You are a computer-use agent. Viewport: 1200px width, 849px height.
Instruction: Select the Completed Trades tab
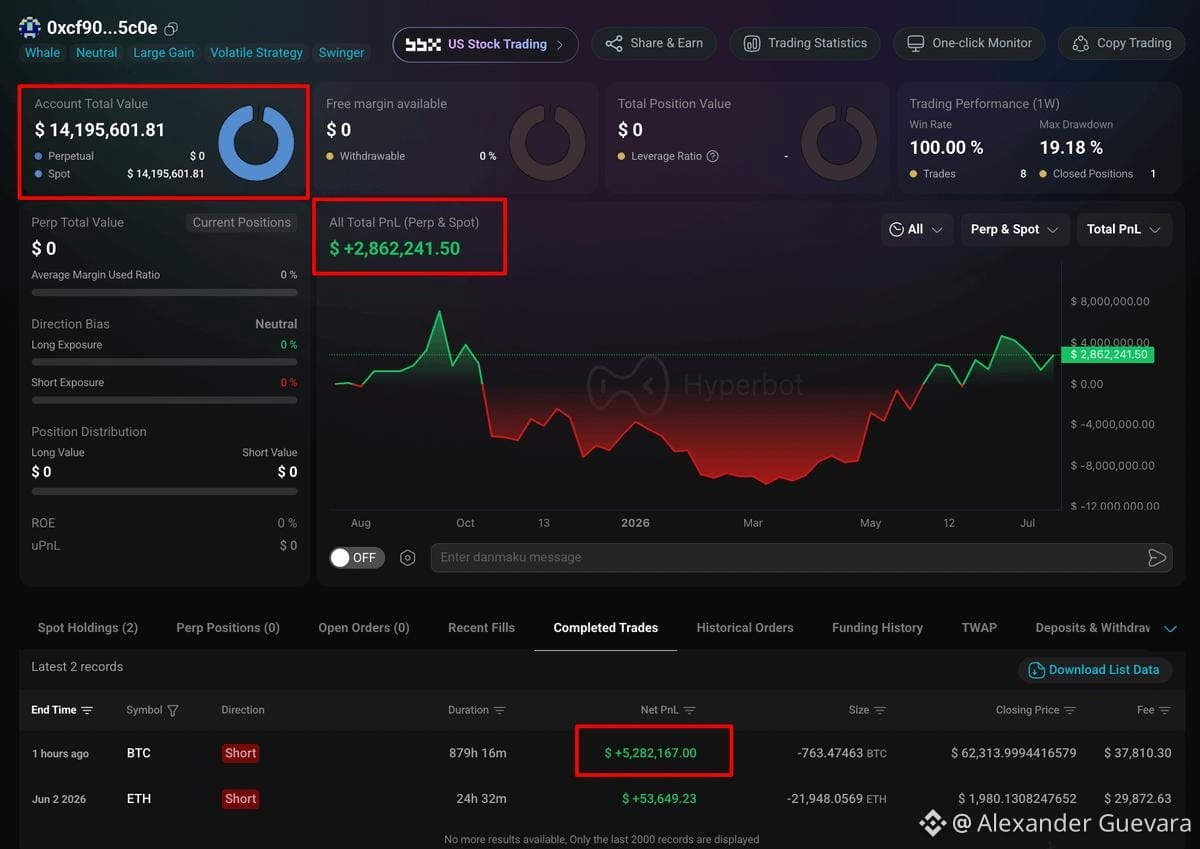[x=606, y=628]
